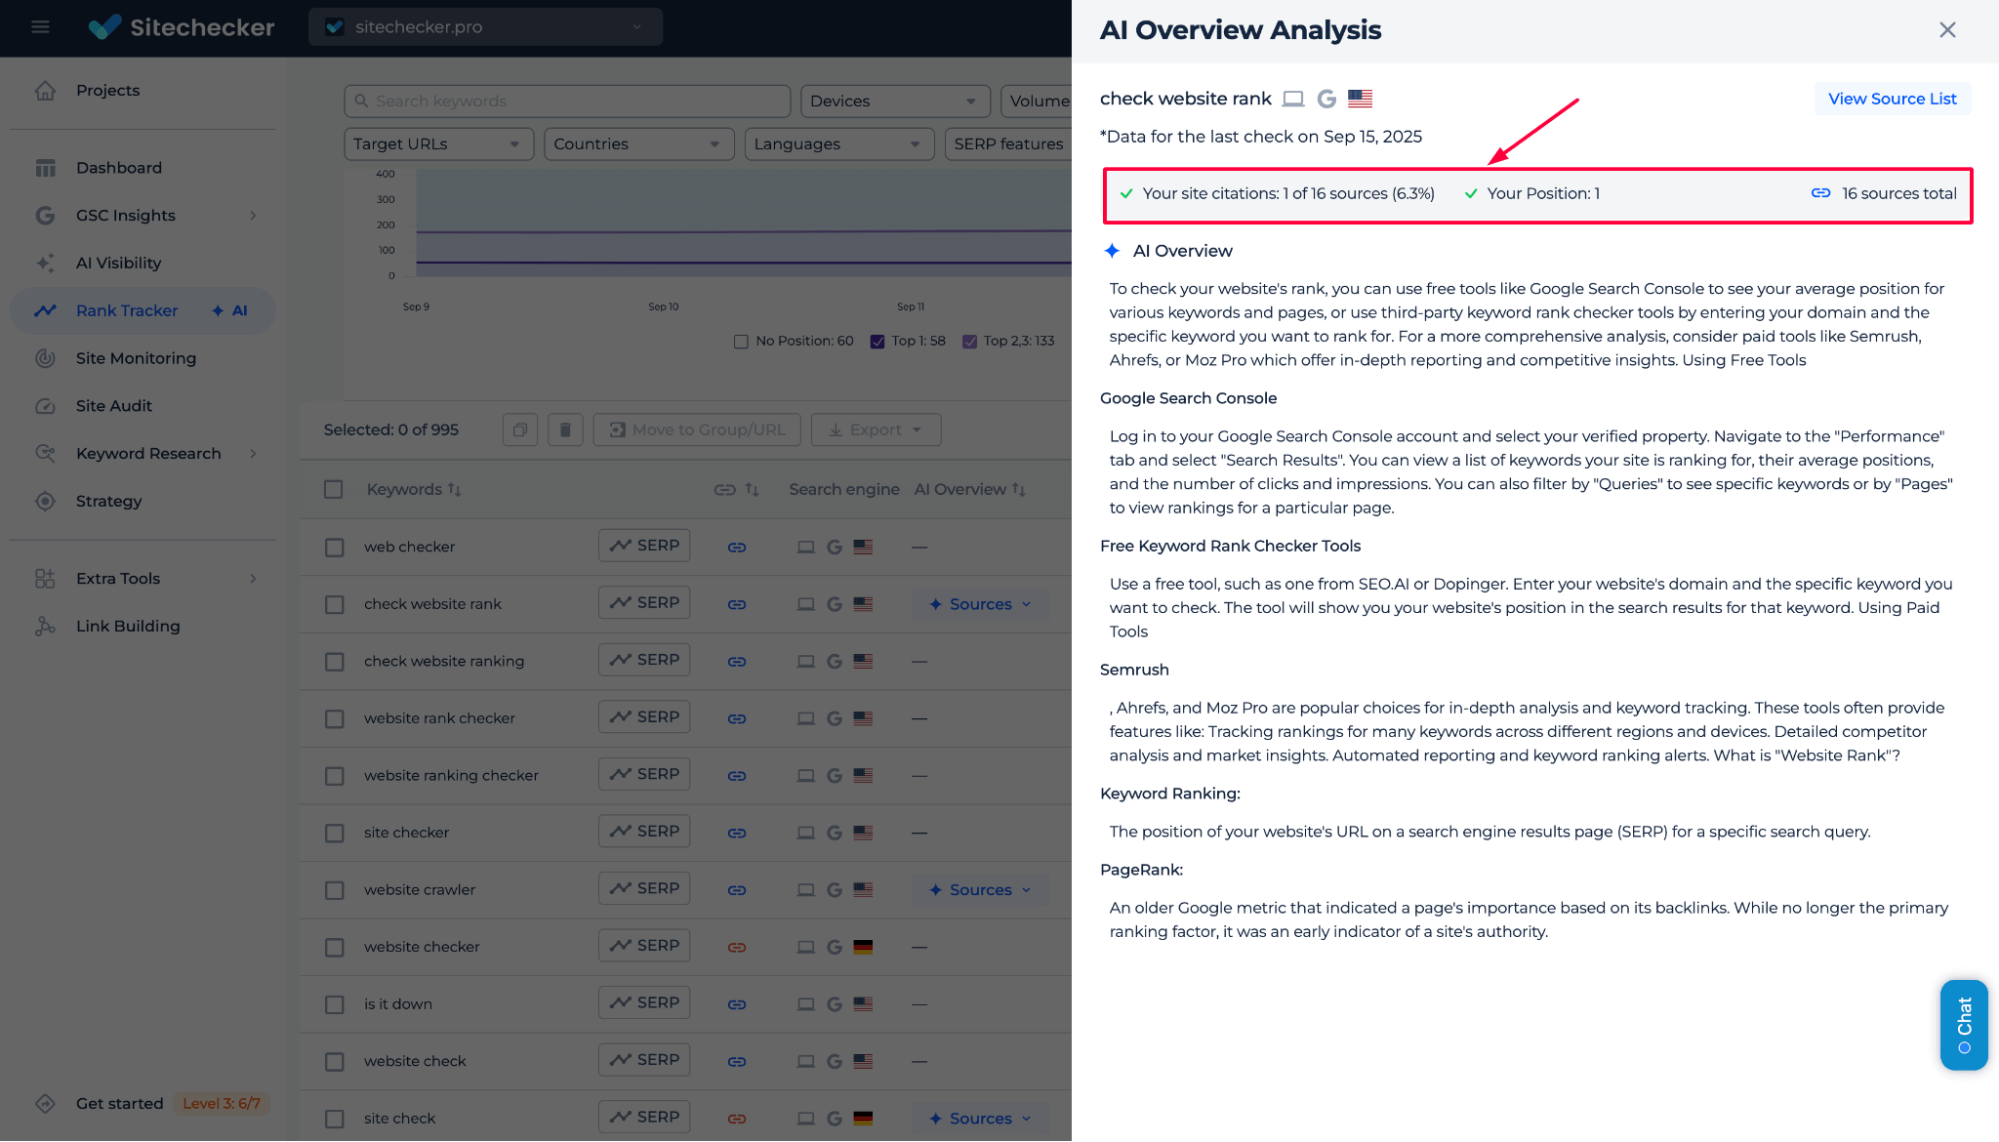Image resolution: width=1999 pixels, height=1142 pixels.
Task: Click the Volume filter field
Action: (1036, 101)
